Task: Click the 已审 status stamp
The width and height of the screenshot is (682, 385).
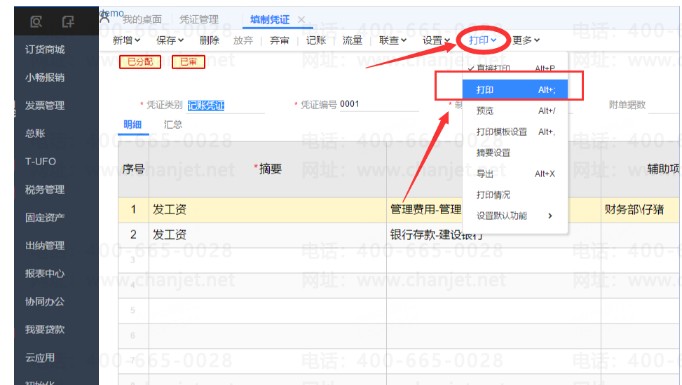Action: [x=188, y=62]
